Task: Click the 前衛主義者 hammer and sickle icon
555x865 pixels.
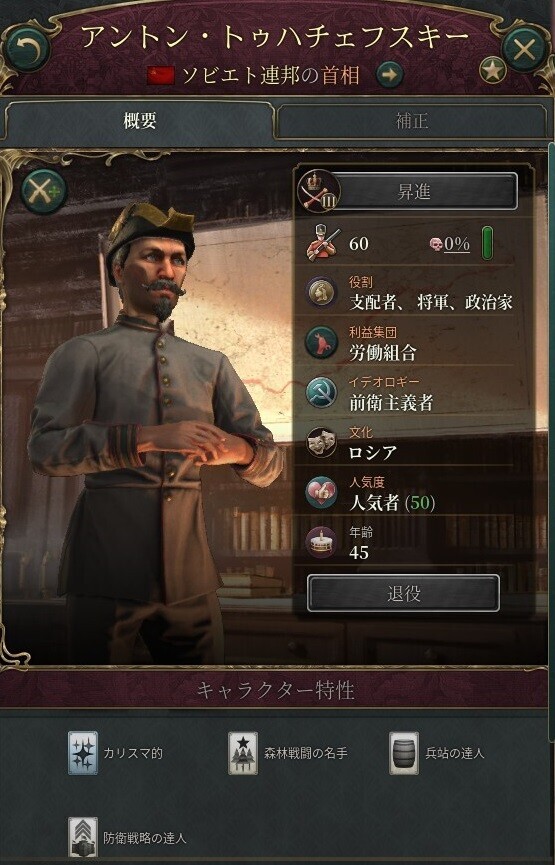Action: coord(321,392)
